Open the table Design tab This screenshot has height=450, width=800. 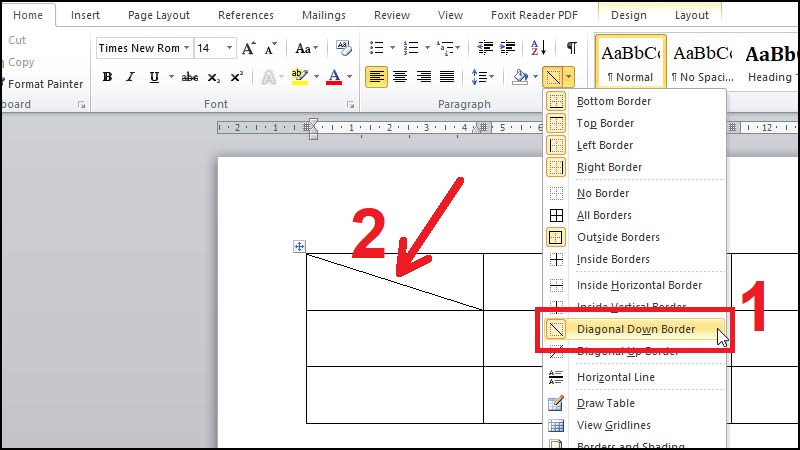[629, 15]
